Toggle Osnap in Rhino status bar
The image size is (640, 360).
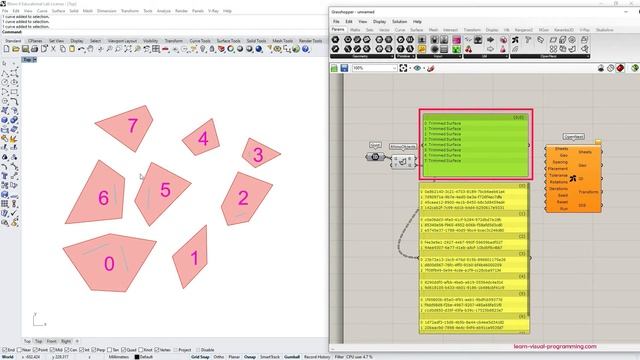250,357
